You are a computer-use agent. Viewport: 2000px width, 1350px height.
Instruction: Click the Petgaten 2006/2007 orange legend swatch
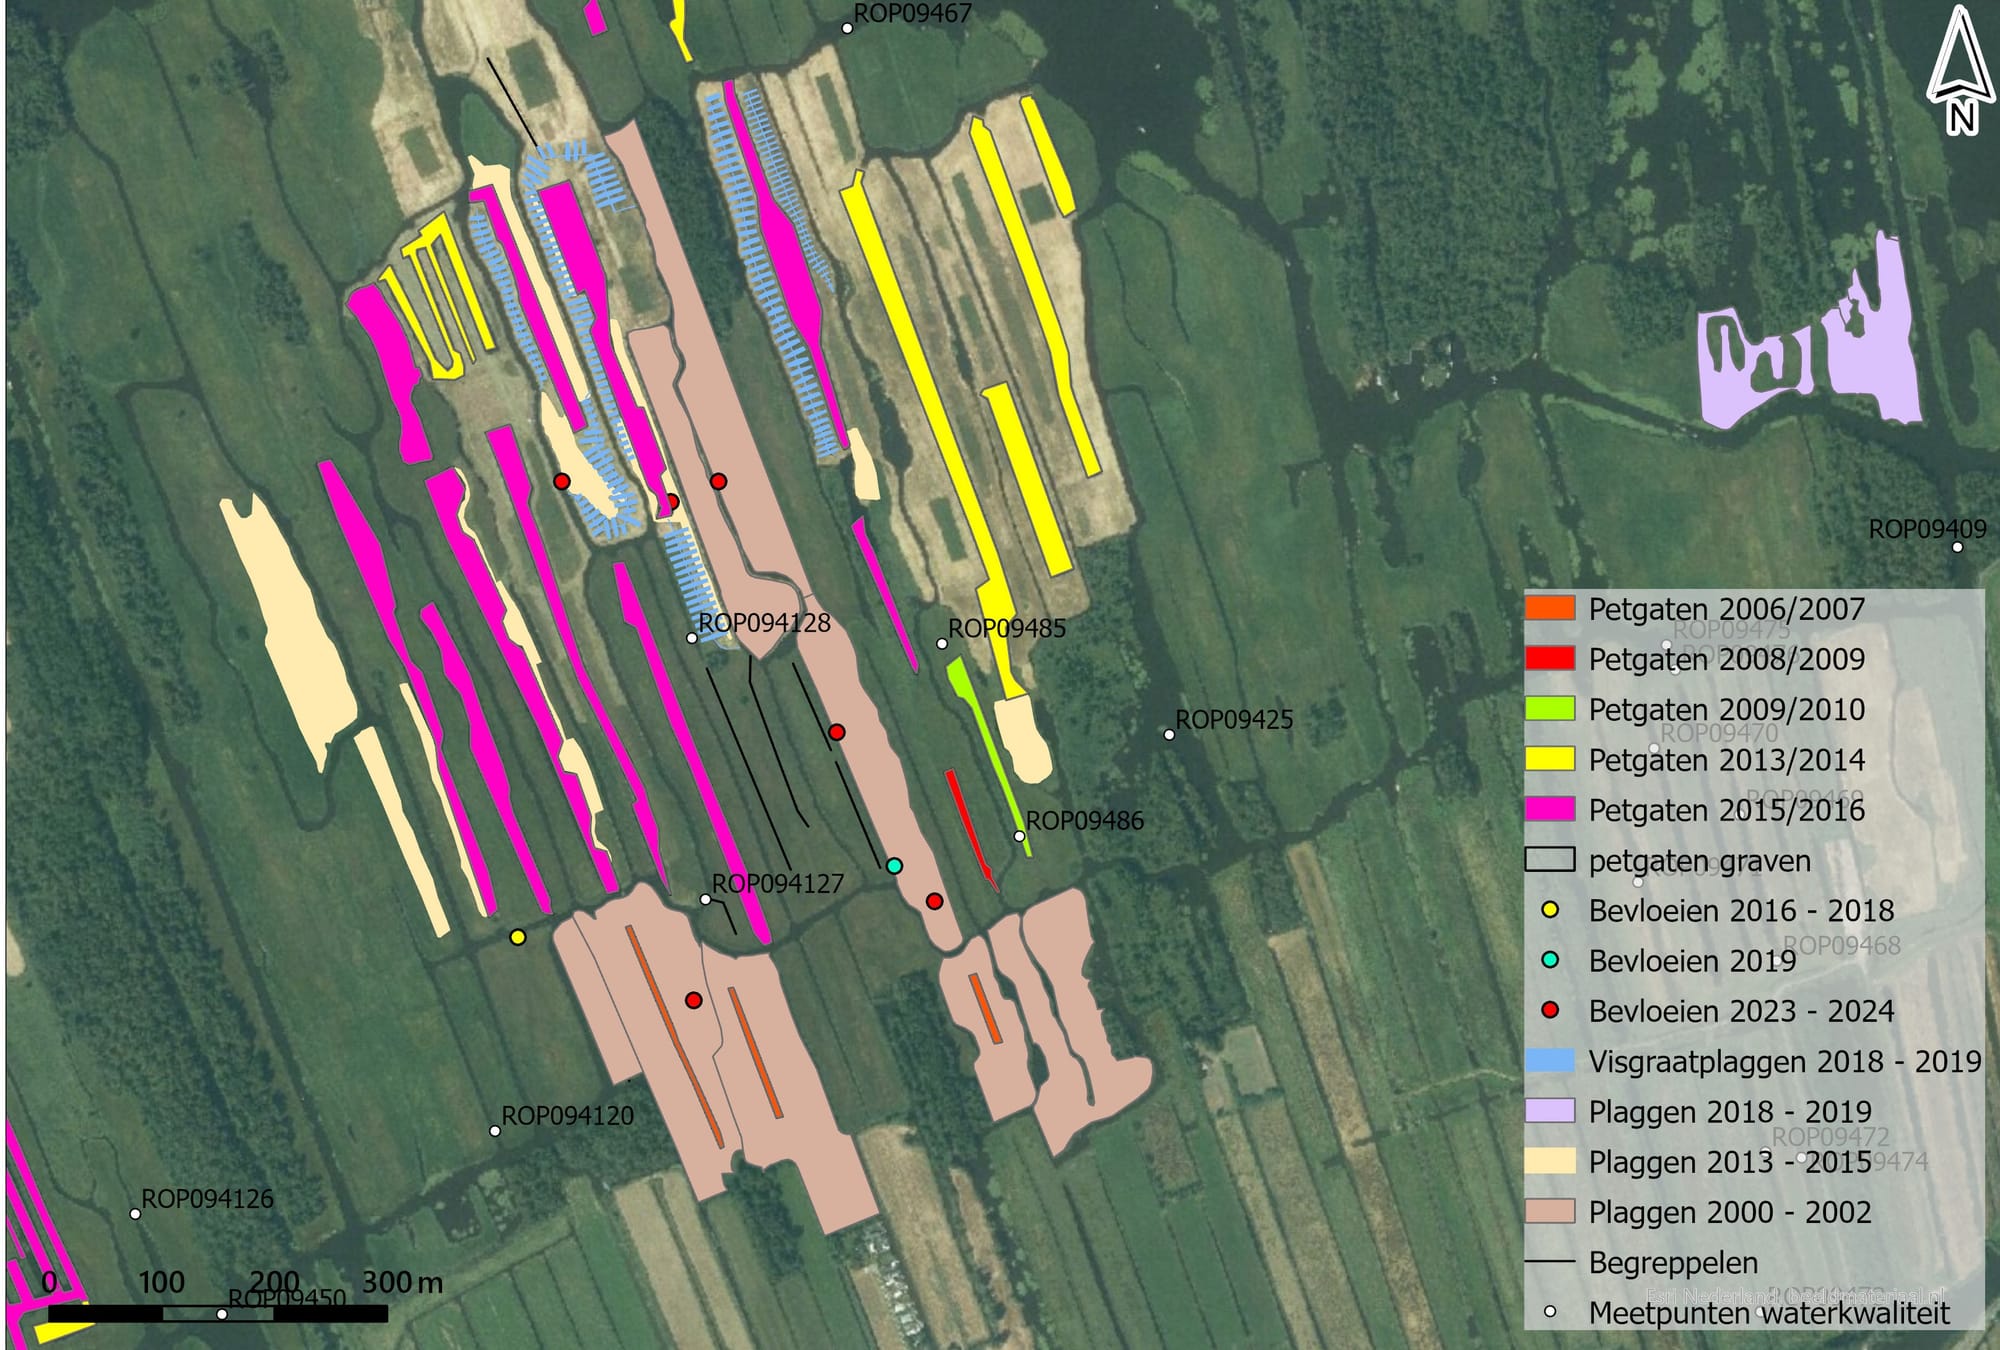1550,607
